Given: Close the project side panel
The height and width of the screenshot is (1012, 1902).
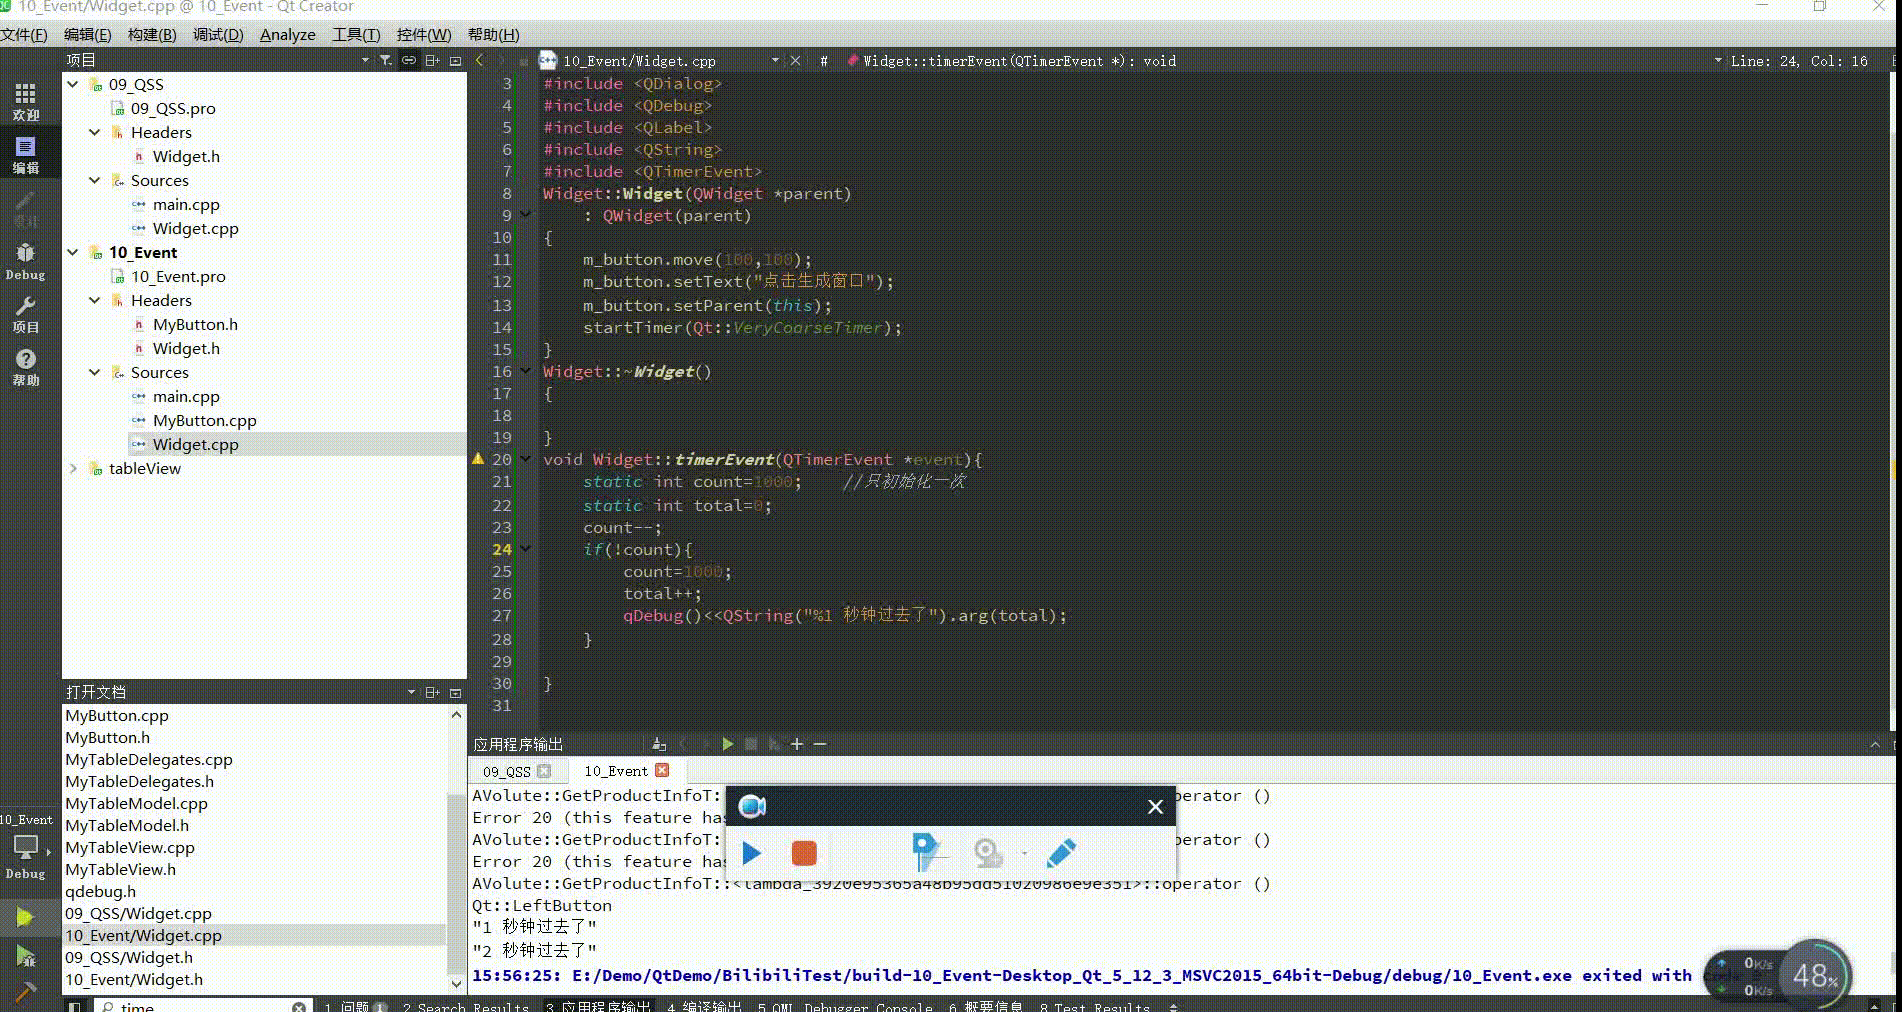Looking at the screenshot, I should coord(456,61).
